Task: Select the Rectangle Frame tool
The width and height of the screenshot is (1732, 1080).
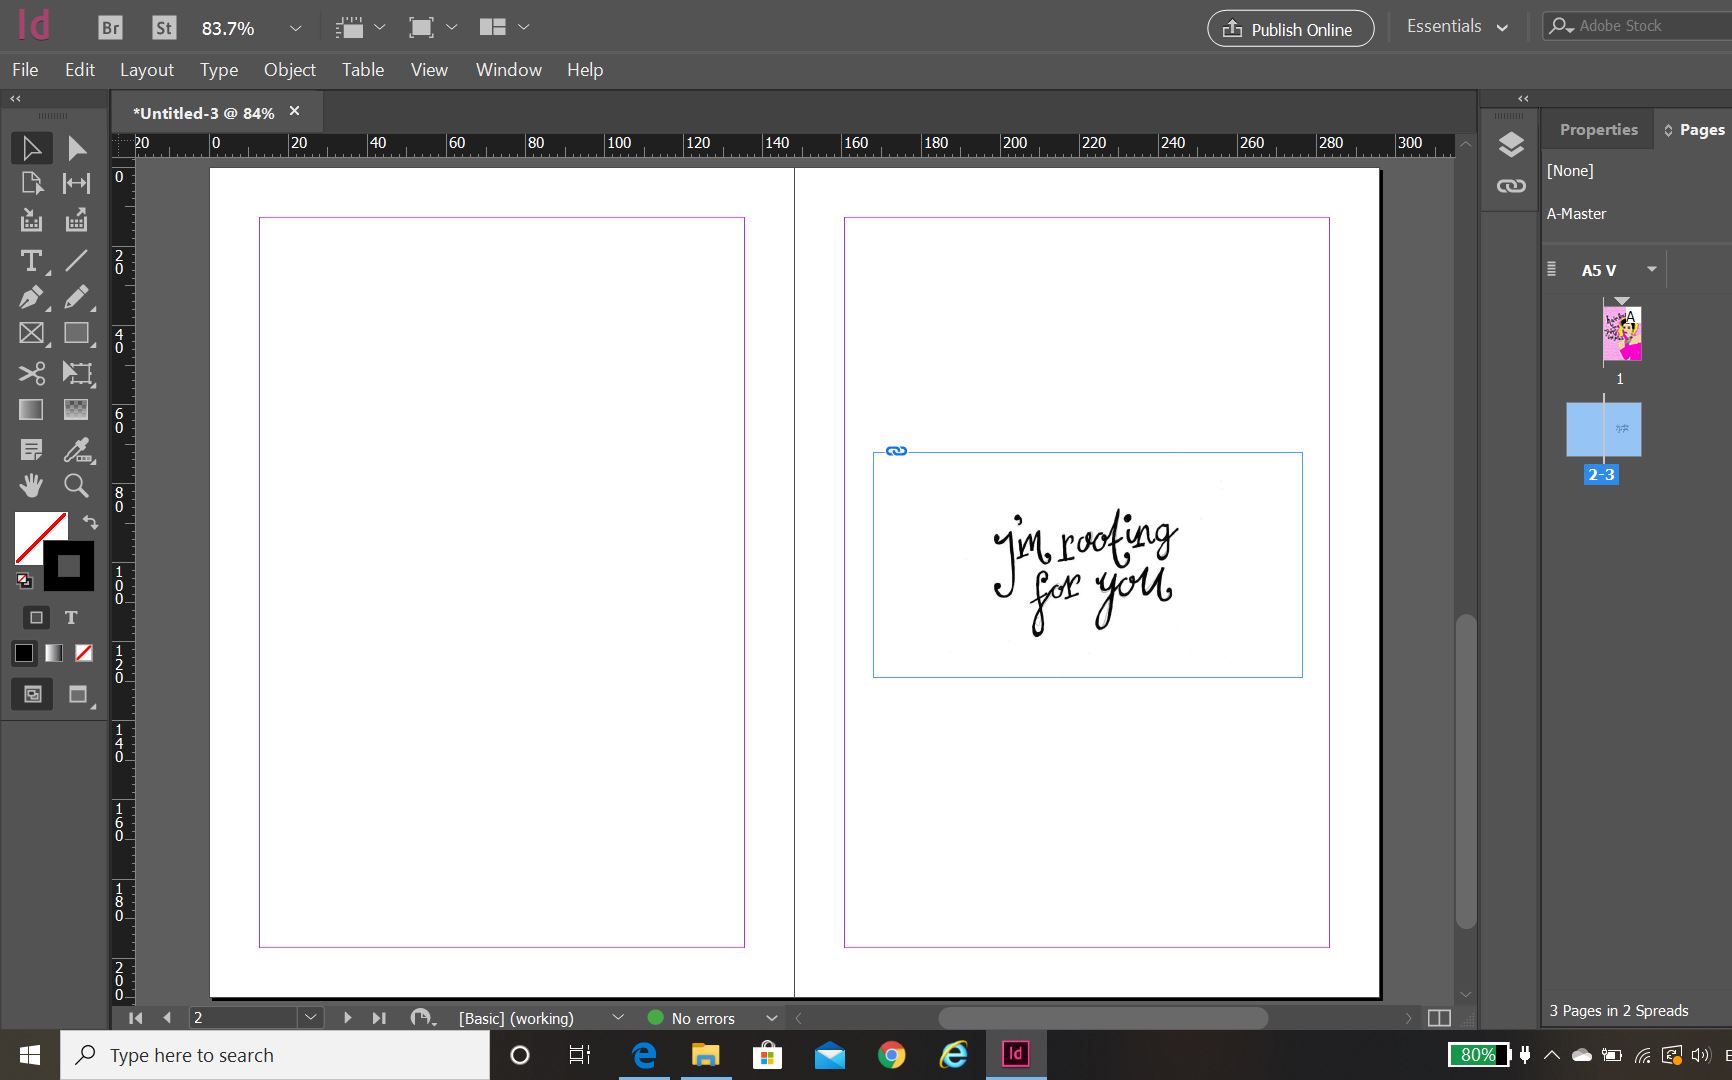Action: click(31, 334)
